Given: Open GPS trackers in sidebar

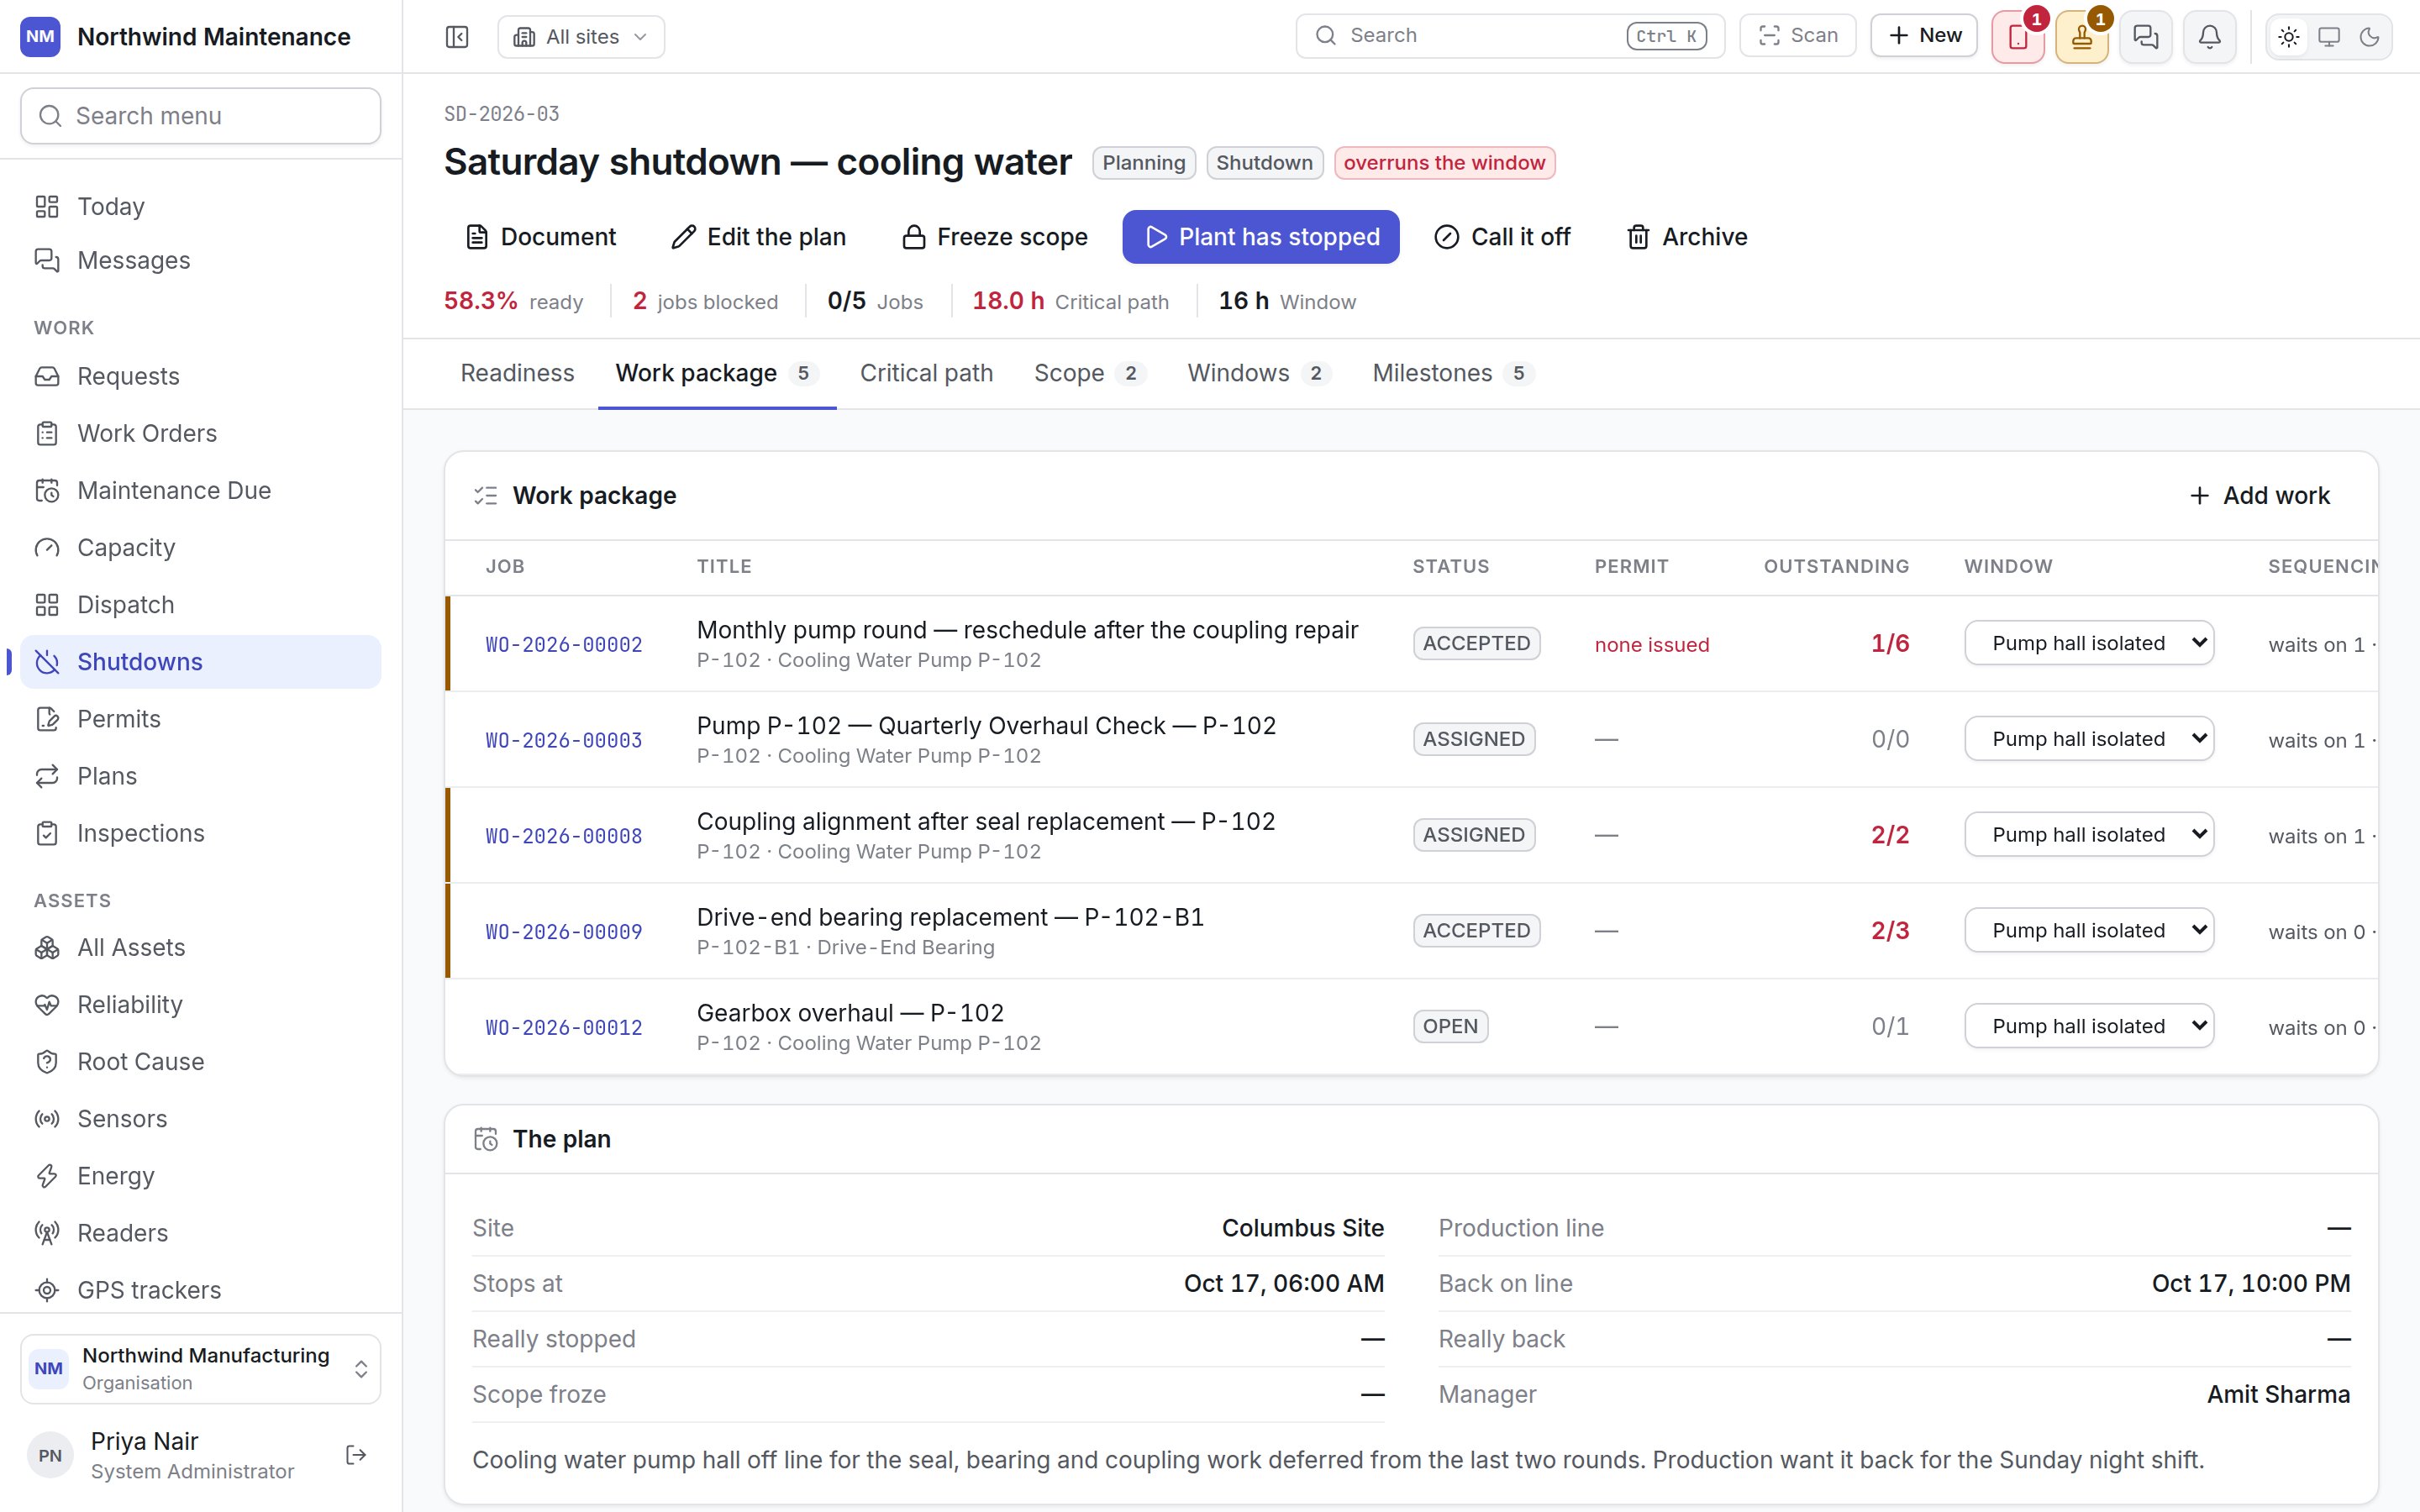Looking at the screenshot, I should click(201, 1290).
